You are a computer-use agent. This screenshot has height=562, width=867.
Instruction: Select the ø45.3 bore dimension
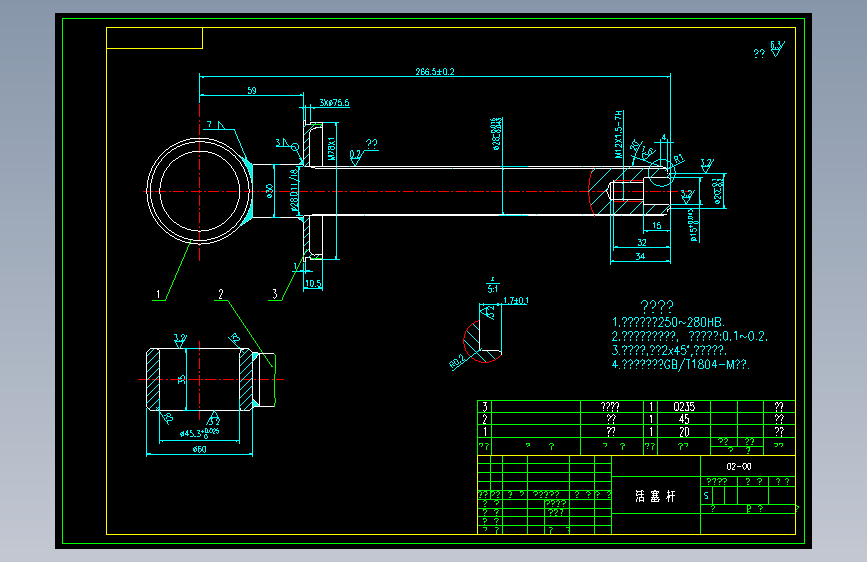click(x=200, y=433)
